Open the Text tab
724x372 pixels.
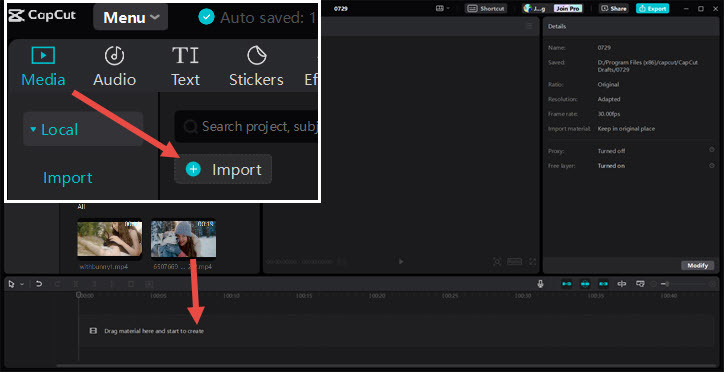pyautogui.click(x=185, y=67)
